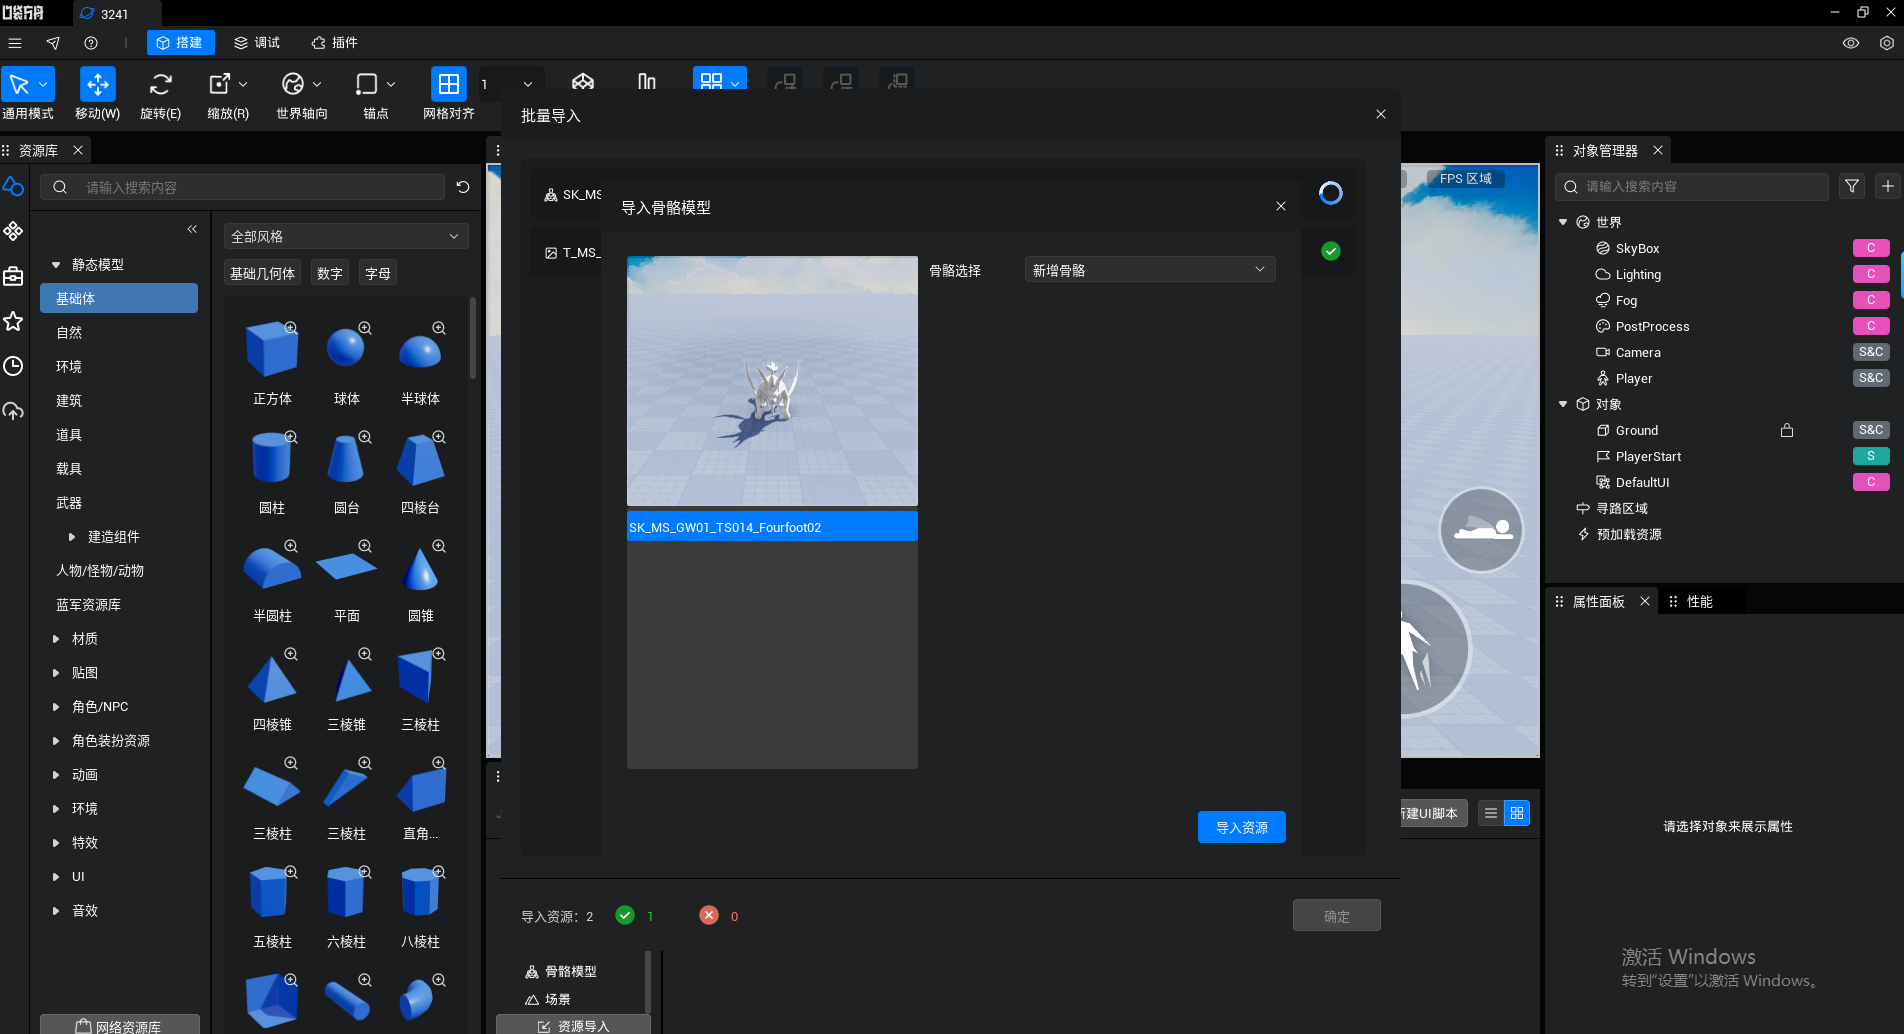Viewport: 1904px width, 1034px height.
Task: Refresh the resource library search
Action: tap(463, 187)
